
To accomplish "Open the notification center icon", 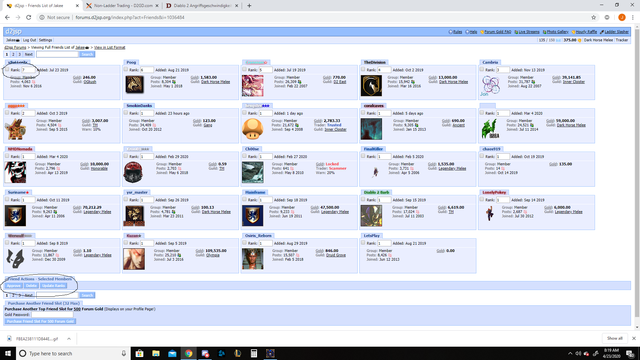I will coord(630,353).
